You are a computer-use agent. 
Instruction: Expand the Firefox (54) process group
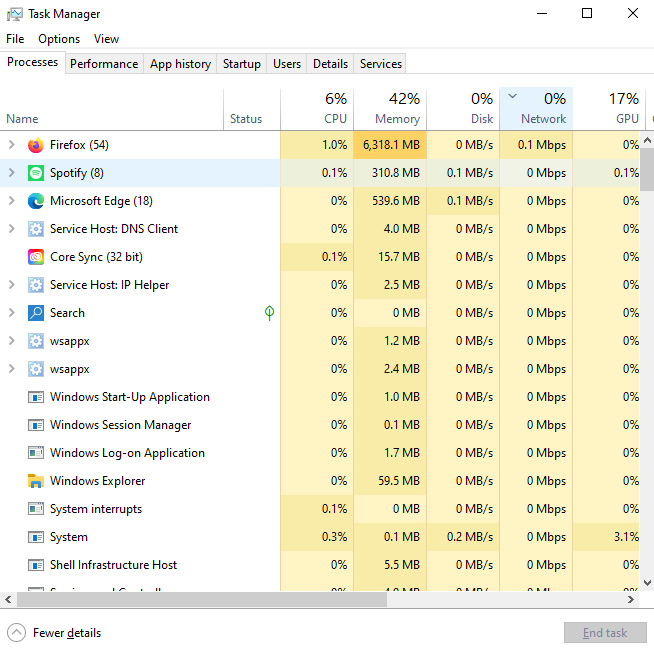point(12,145)
